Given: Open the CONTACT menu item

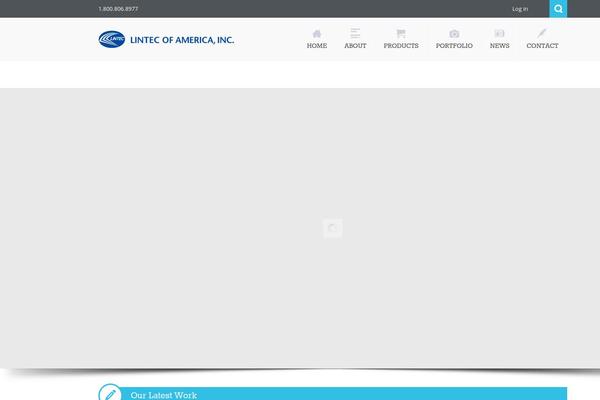Looking at the screenshot, I should [542, 46].
